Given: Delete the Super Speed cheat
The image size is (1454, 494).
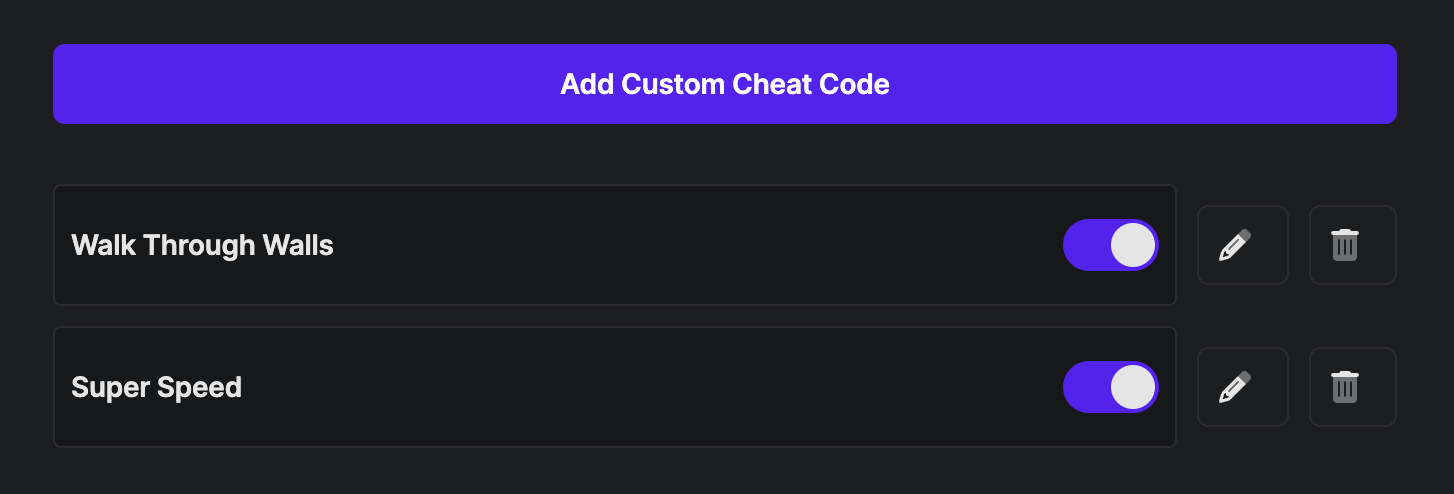Looking at the screenshot, I should tap(1352, 387).
